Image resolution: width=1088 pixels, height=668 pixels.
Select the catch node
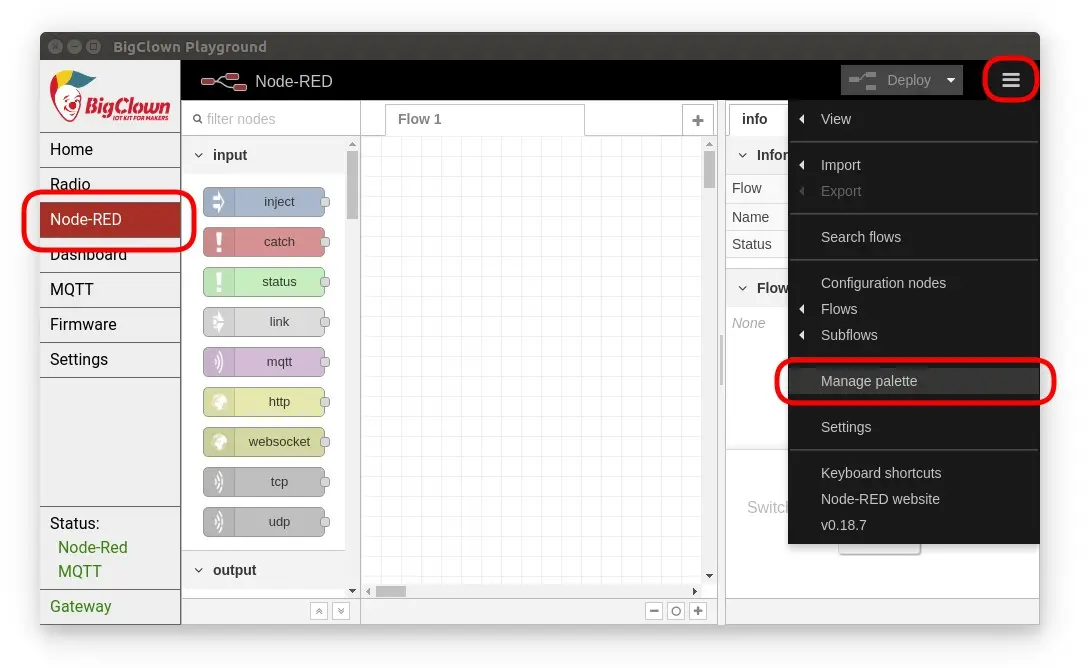(264, 242)
